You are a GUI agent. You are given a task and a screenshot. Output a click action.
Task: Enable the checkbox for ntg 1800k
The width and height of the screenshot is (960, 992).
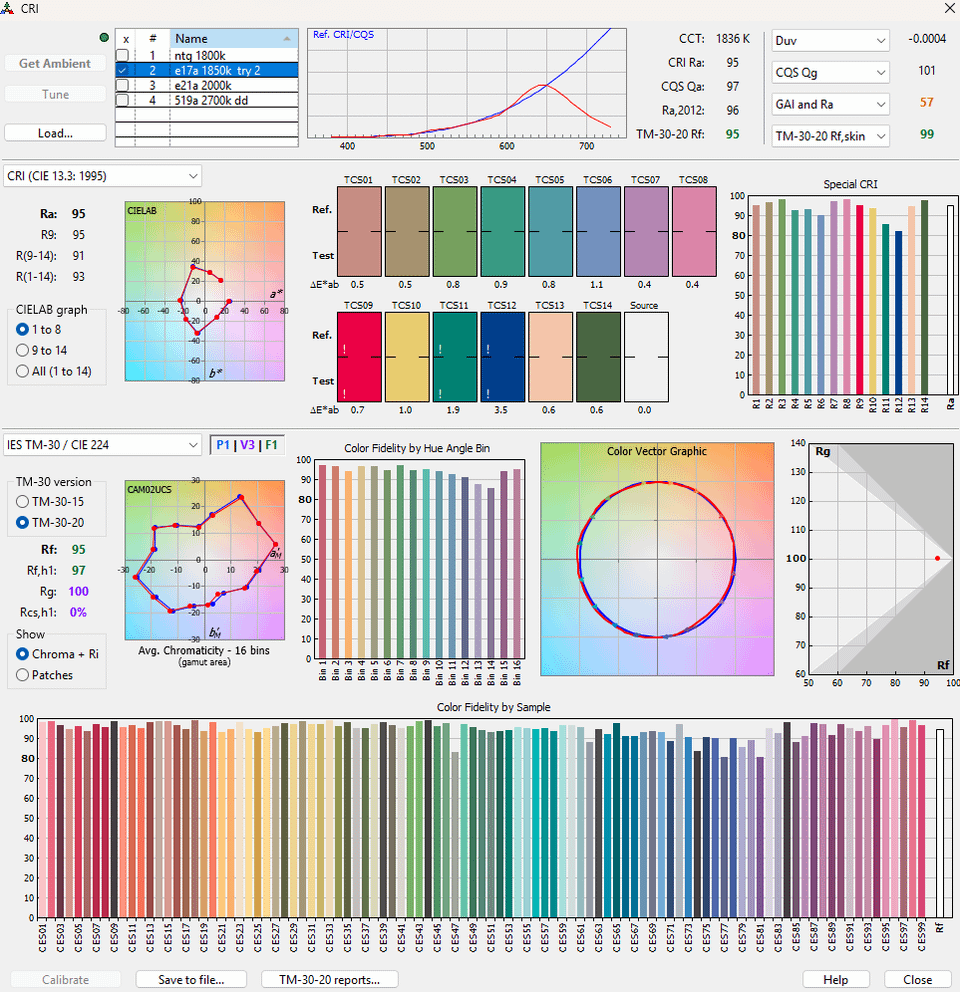tap(122, 55)
